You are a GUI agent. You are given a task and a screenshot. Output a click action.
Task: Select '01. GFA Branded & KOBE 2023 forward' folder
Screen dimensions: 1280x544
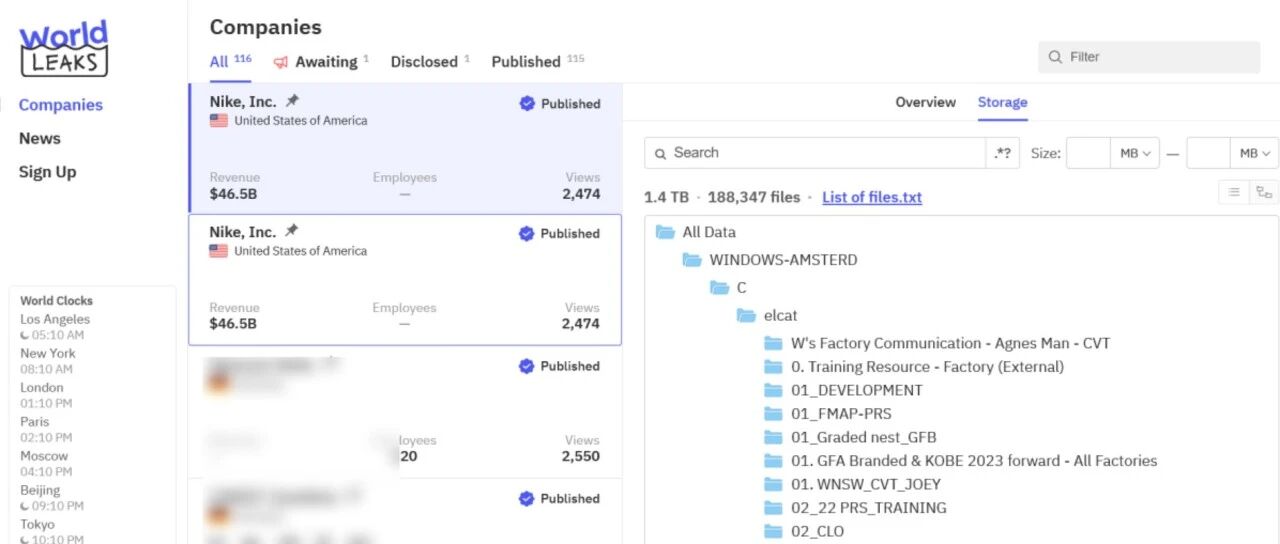pyautogui.click(x=973, y=461)
